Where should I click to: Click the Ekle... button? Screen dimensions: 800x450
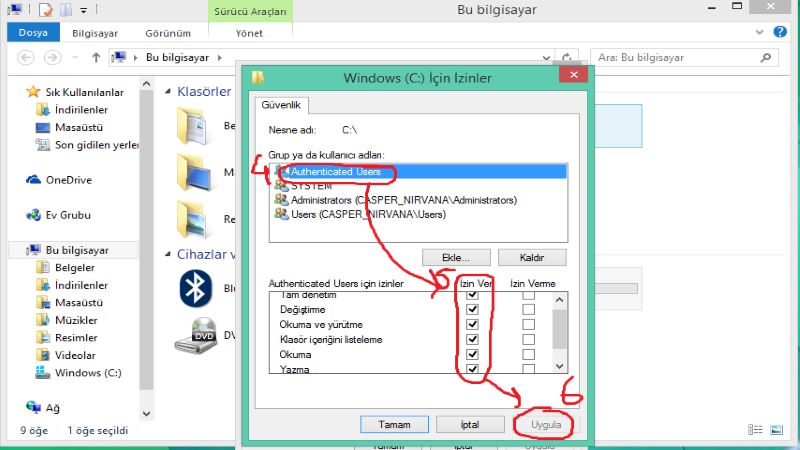coord(456,258)
